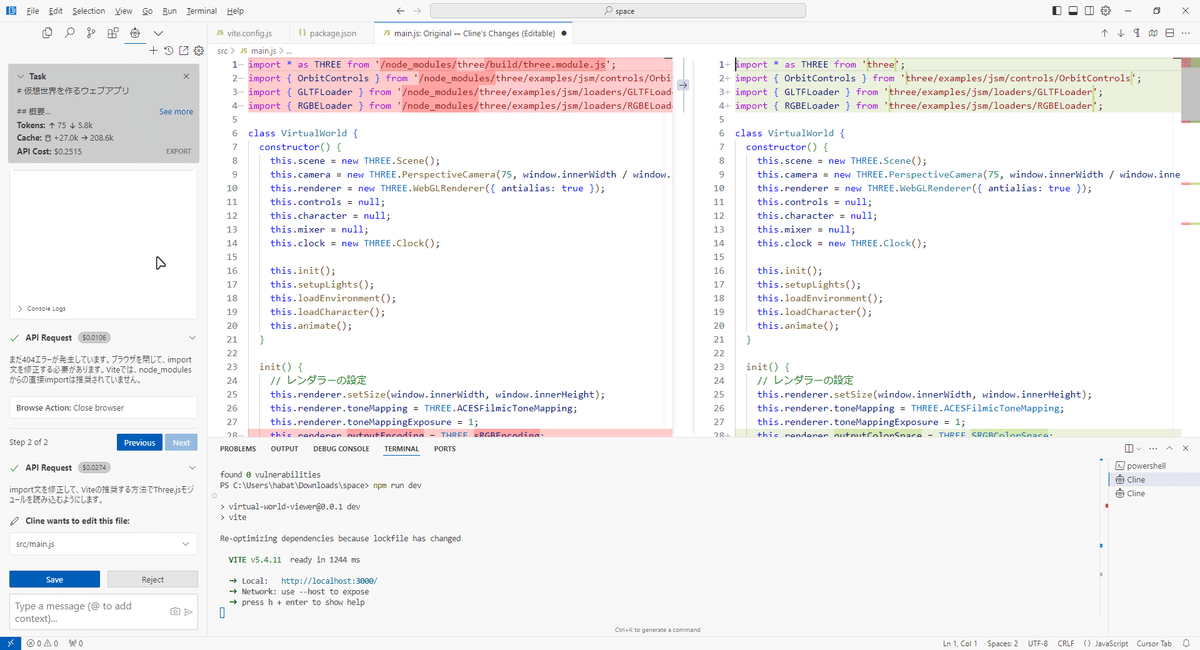This screenshot has width=1200, height=650.
Task: Select the Cline robot icon in the activity bar
Action: point(135,33)
